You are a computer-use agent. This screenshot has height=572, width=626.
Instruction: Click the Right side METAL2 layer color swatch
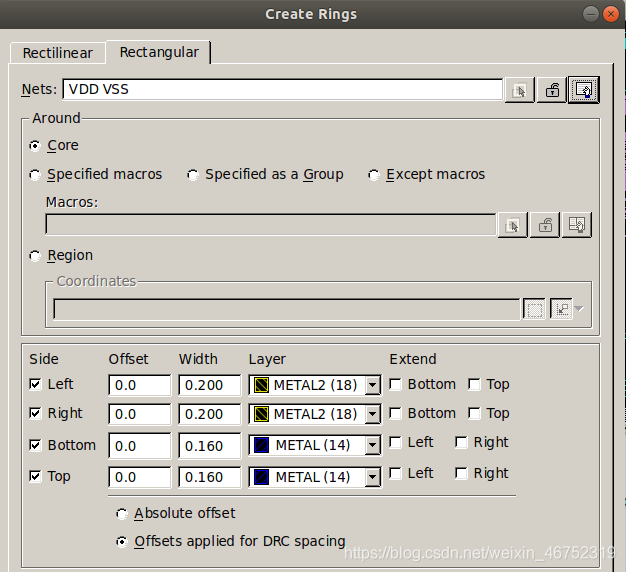click(x=260, y=414)
